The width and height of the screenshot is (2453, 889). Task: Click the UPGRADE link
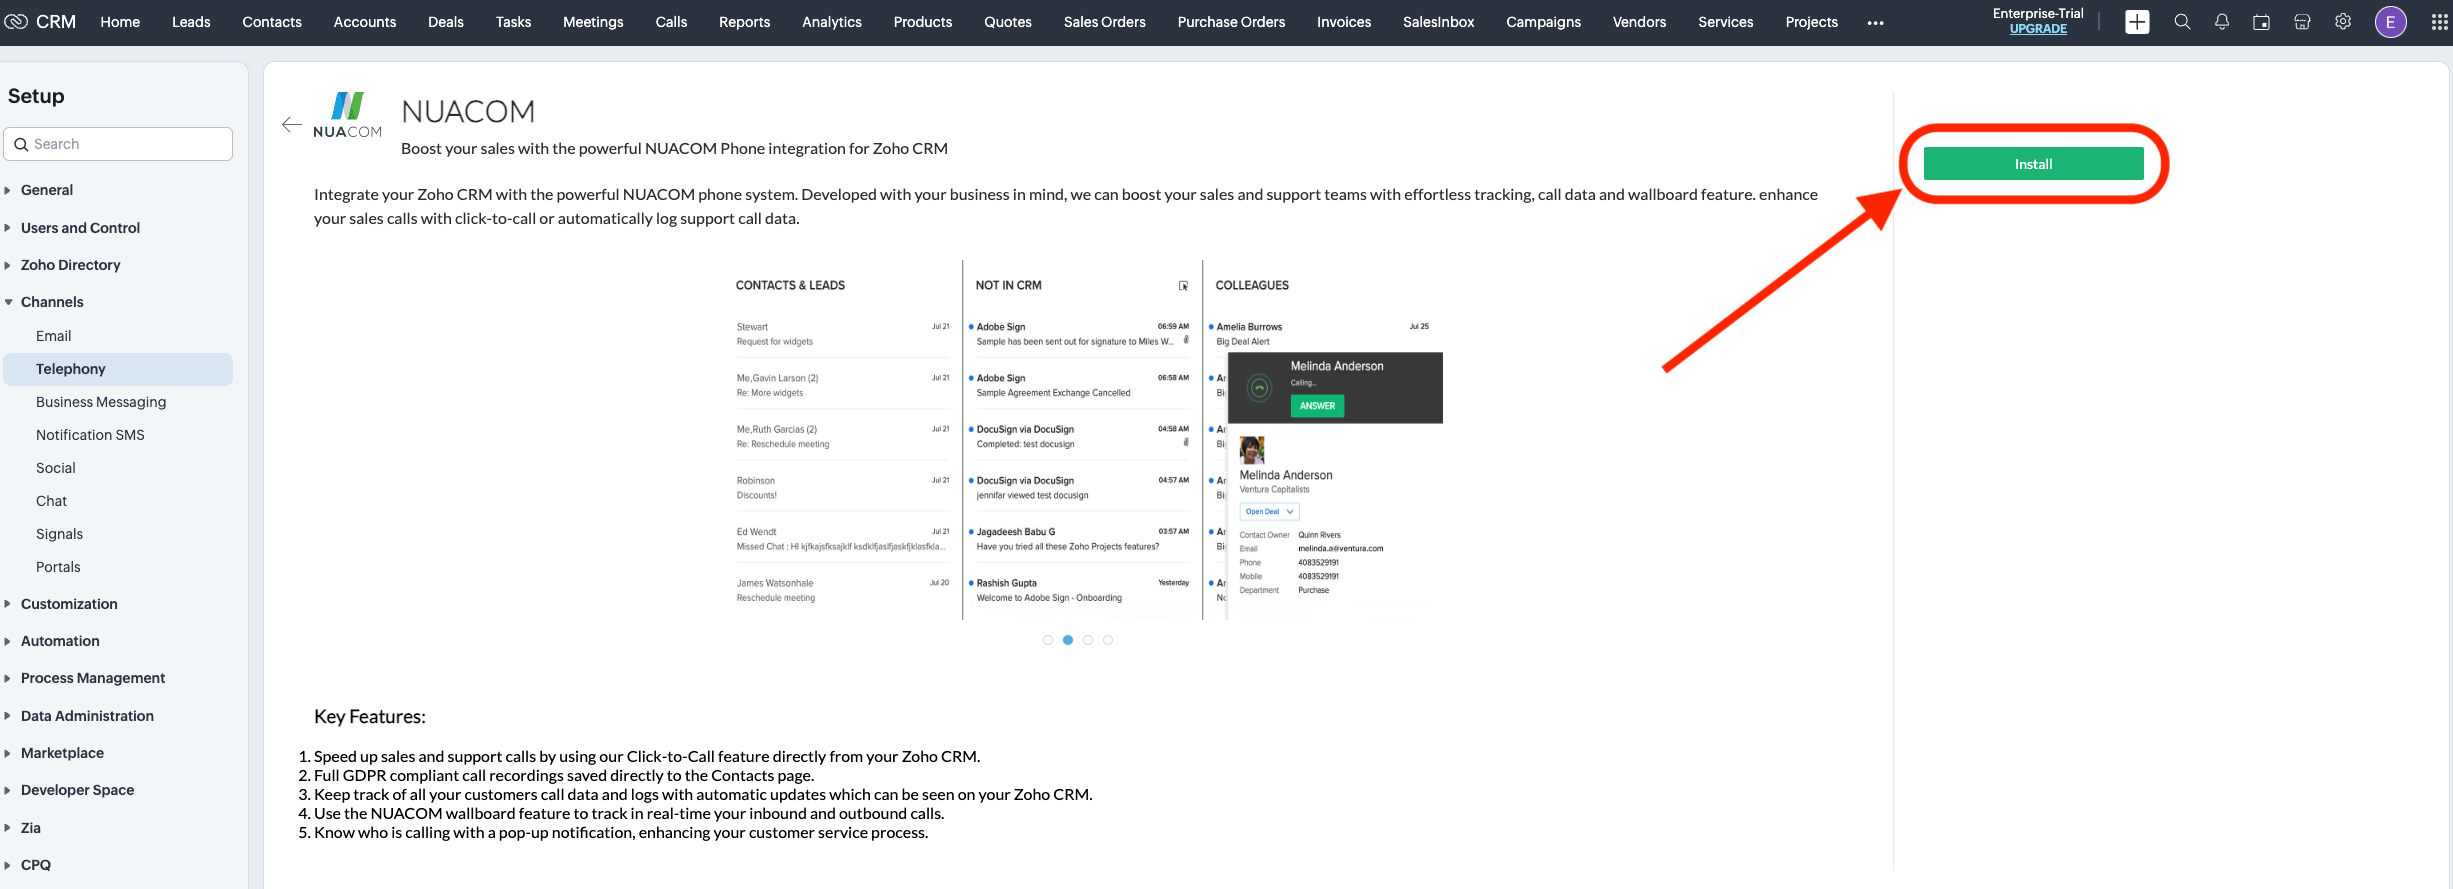(x=2038, y=29)
